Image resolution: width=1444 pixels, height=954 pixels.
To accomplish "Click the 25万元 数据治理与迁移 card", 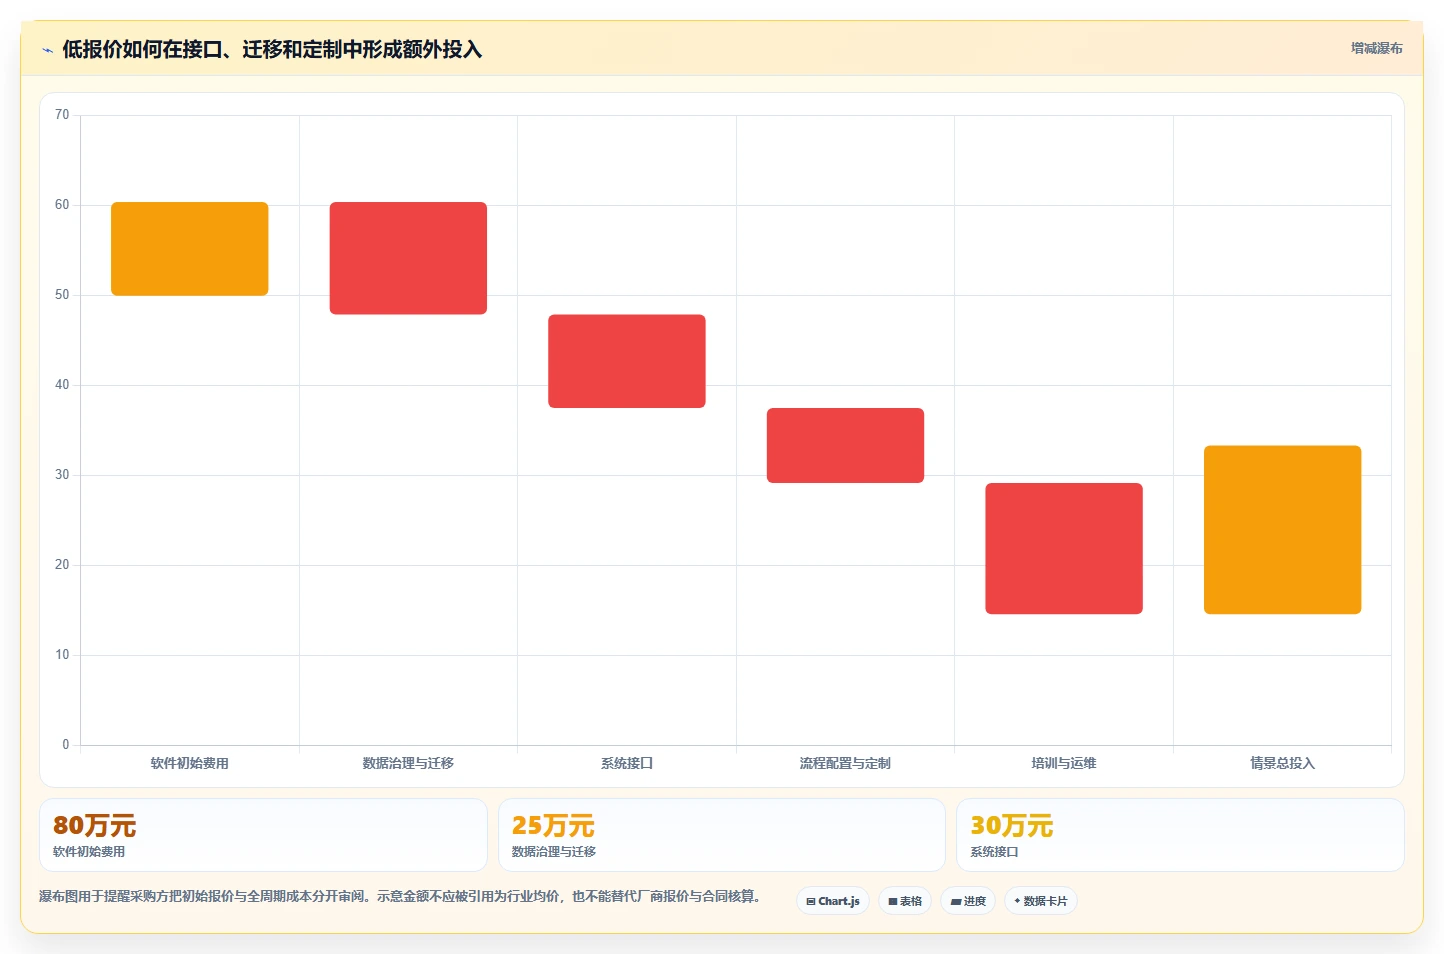I will (722, 835).
